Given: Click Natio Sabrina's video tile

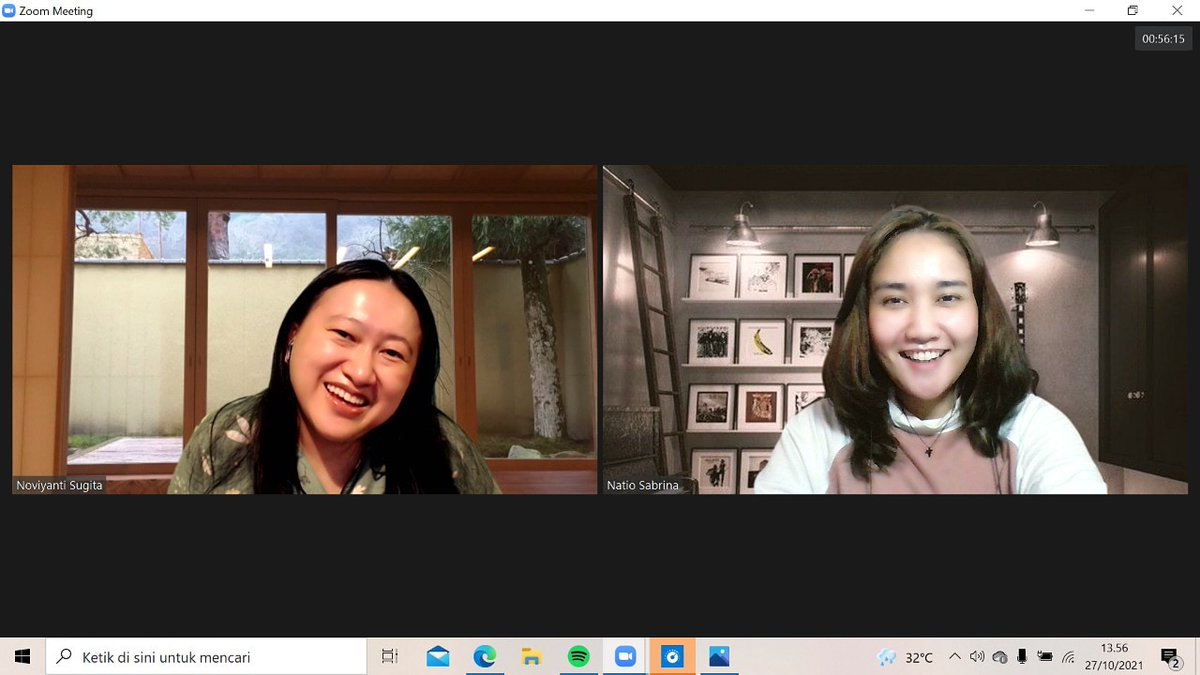Looking at the screenshot, I should [x=896, y=330].
